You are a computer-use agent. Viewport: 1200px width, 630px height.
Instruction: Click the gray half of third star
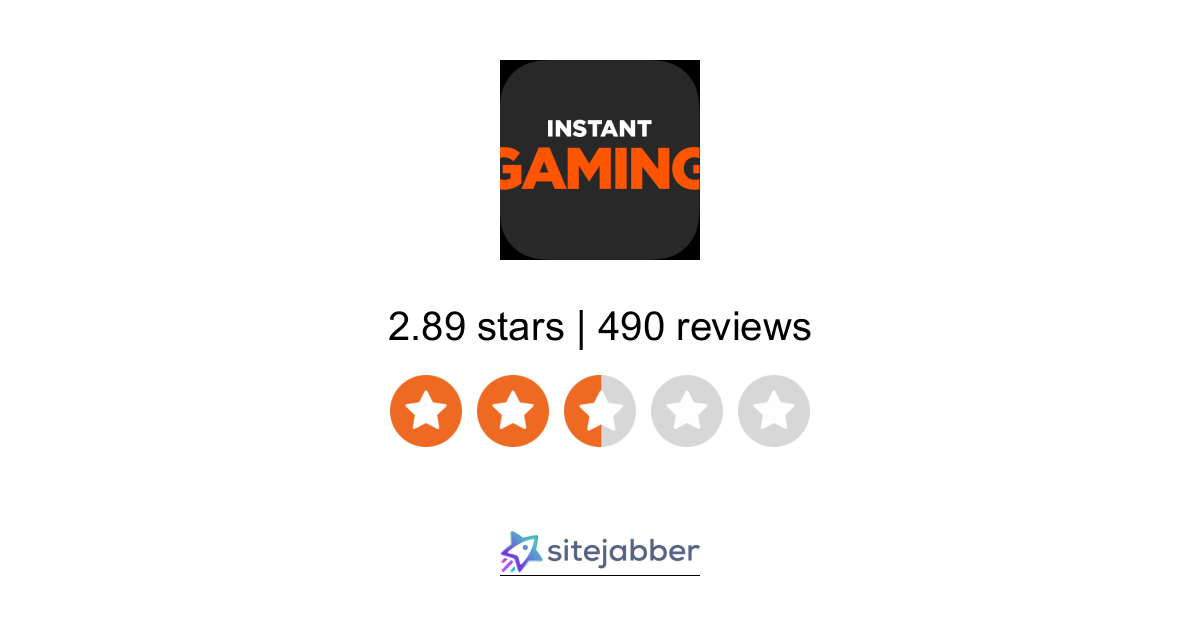click(618, 411)
